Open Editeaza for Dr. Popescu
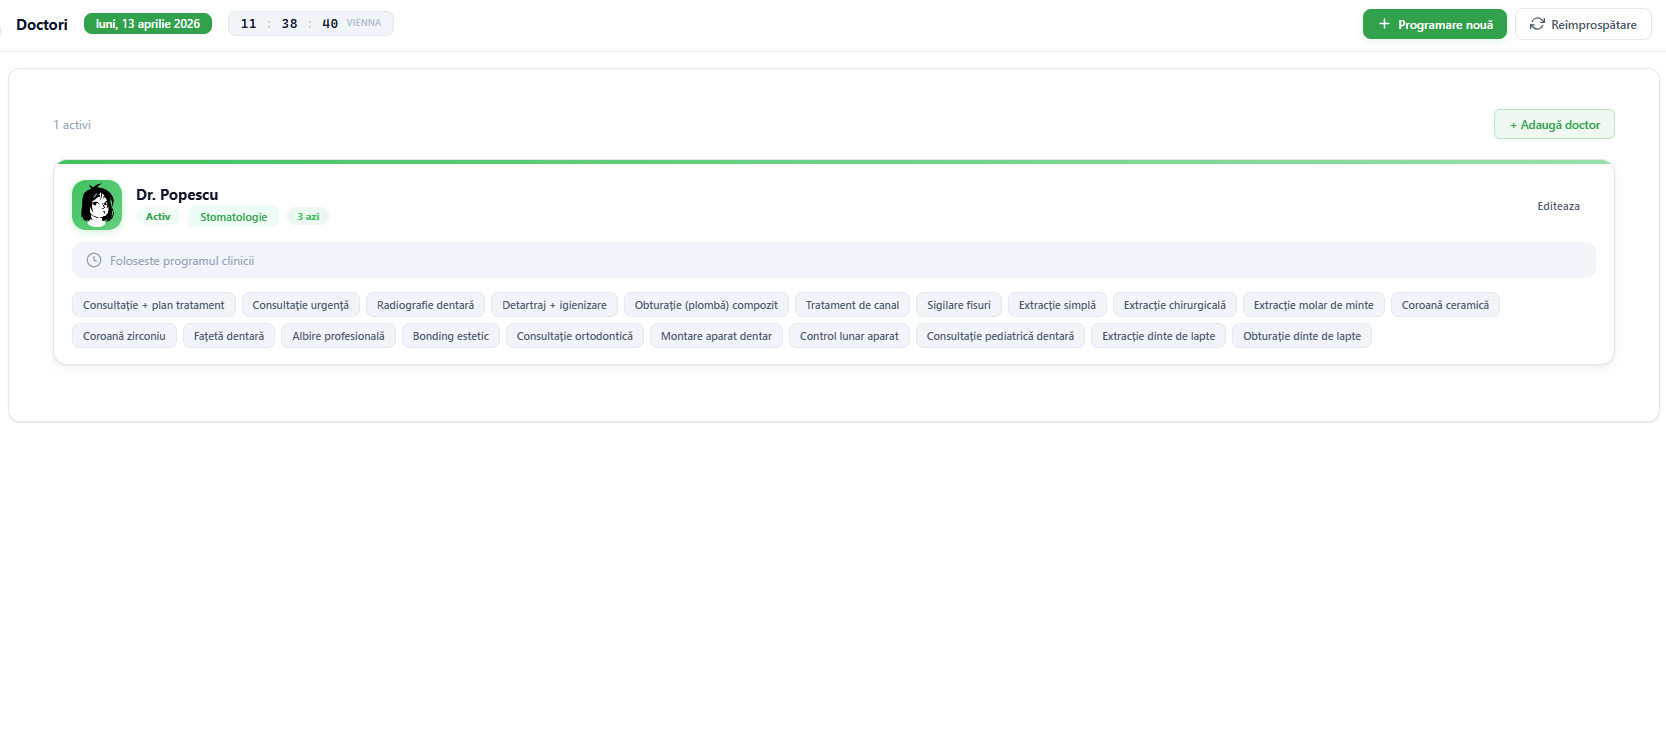The image size is (1666, 740). pyautogui.click(x=1558, y=206)
